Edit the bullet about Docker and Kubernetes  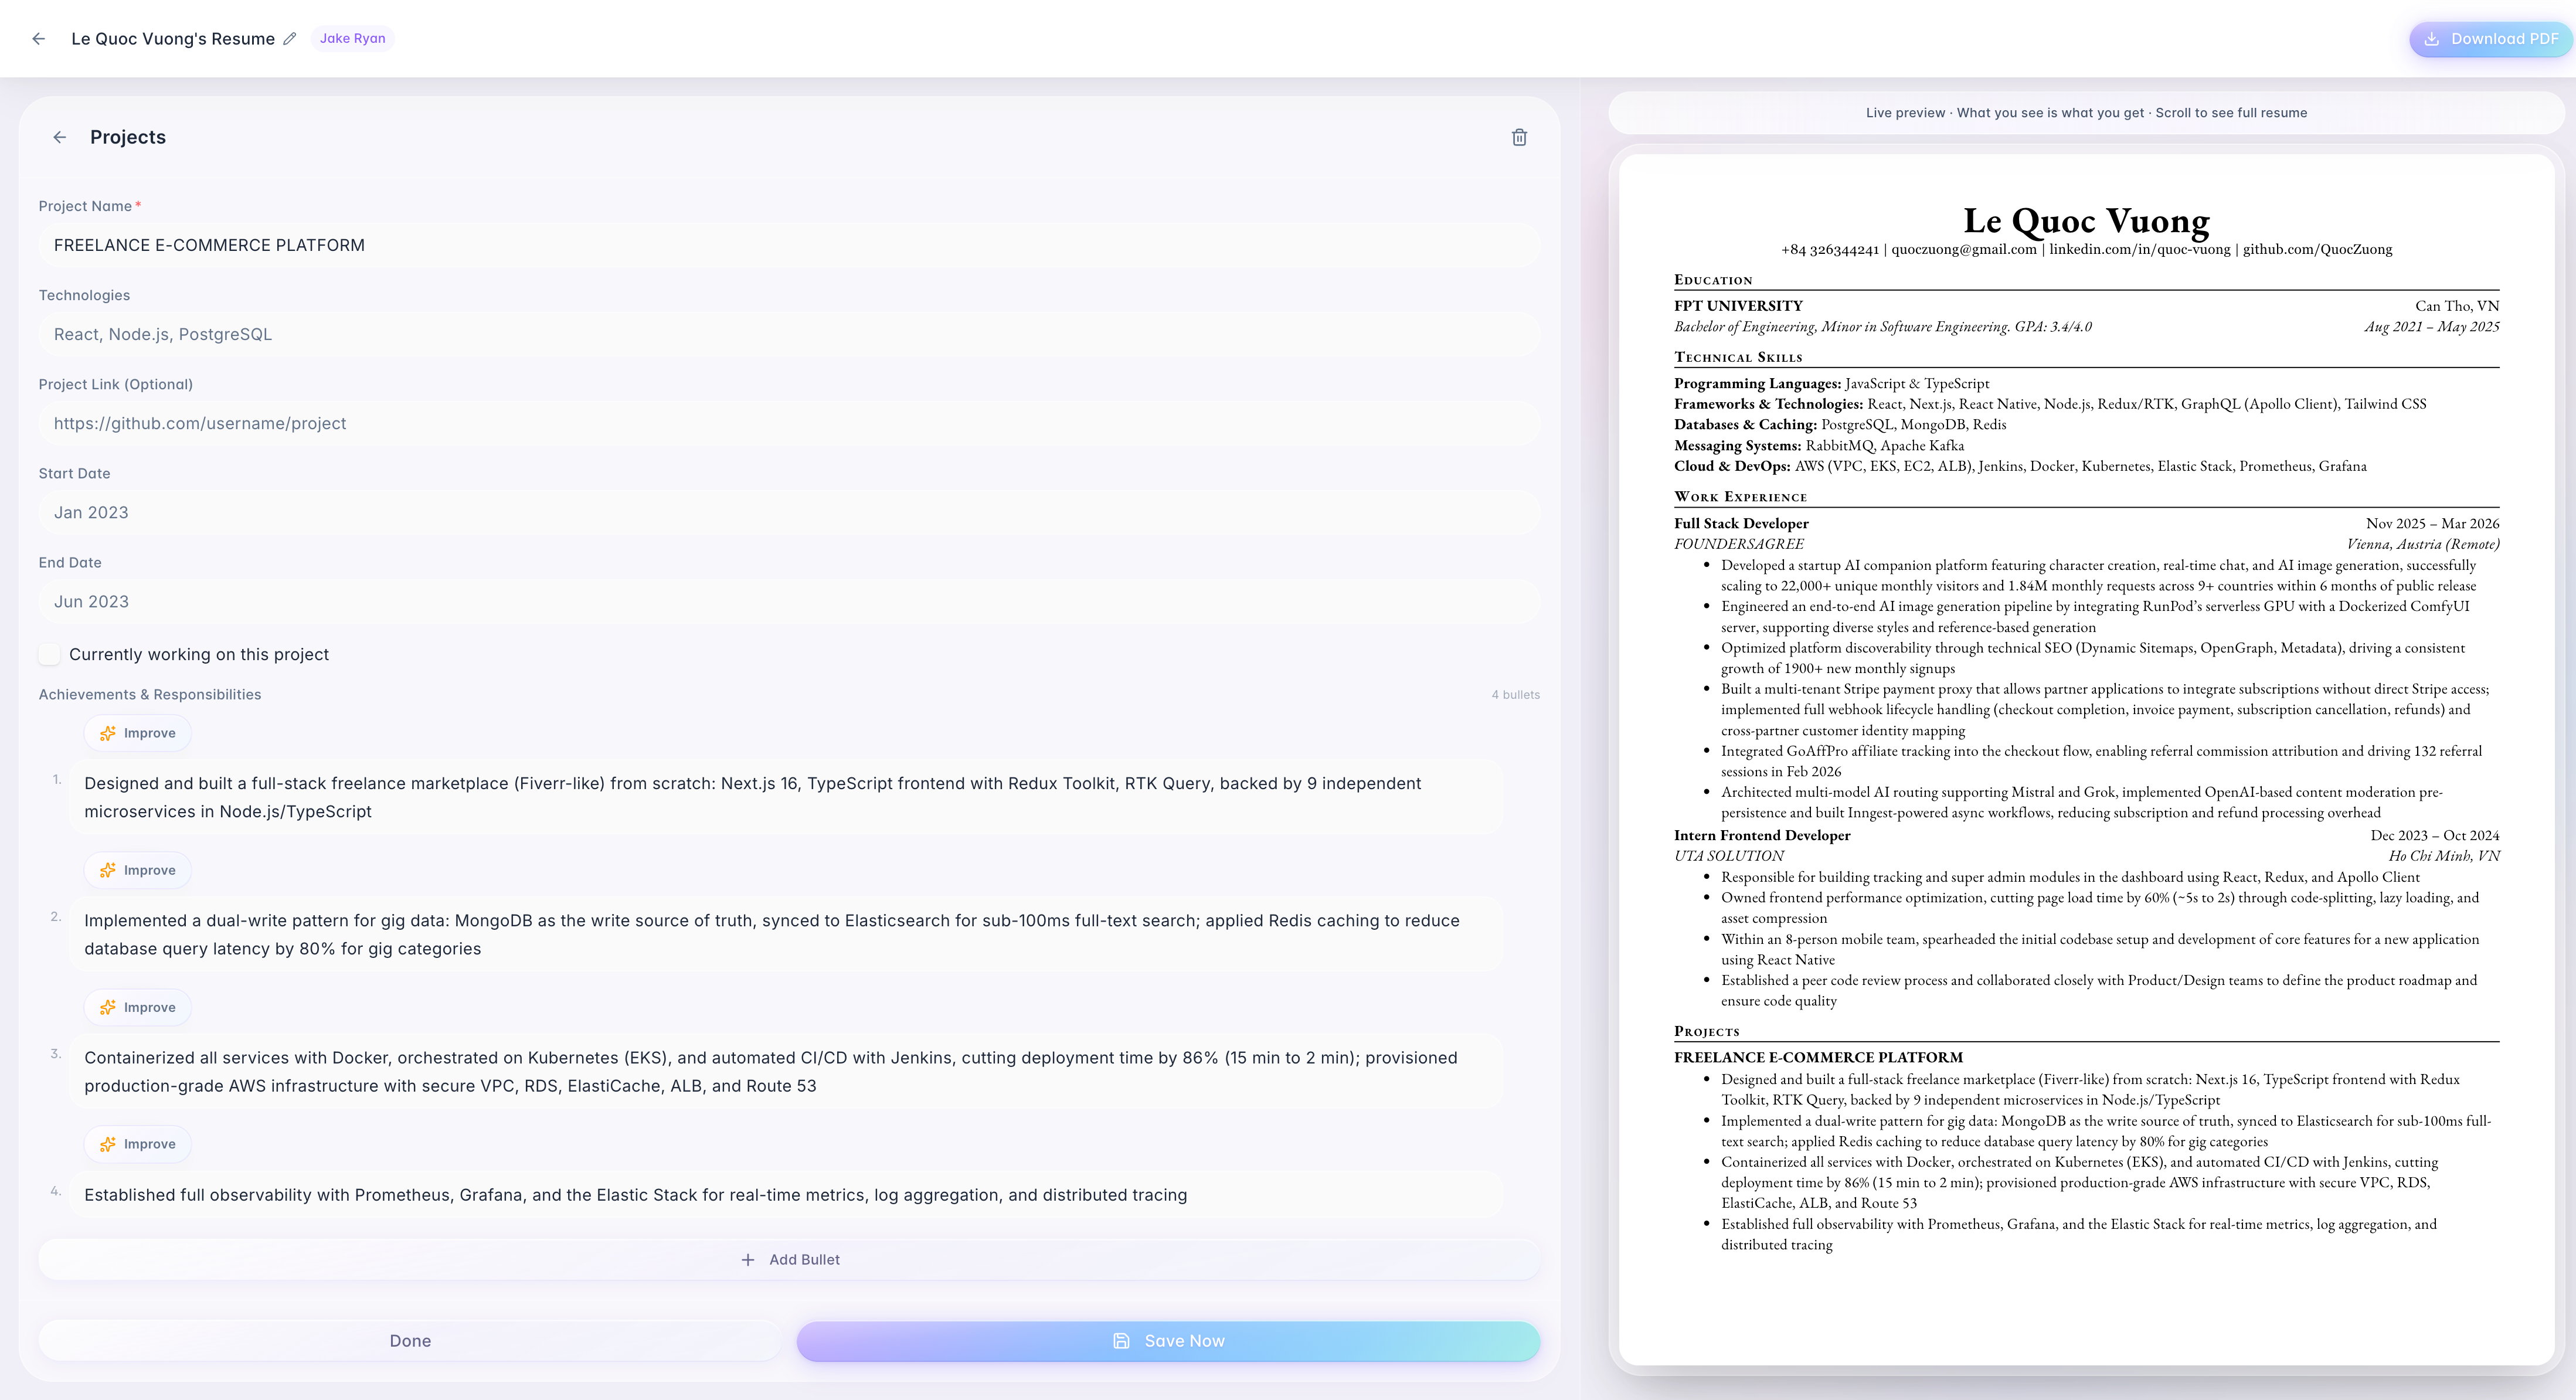pyautogui.click(x=786, y=1071)
